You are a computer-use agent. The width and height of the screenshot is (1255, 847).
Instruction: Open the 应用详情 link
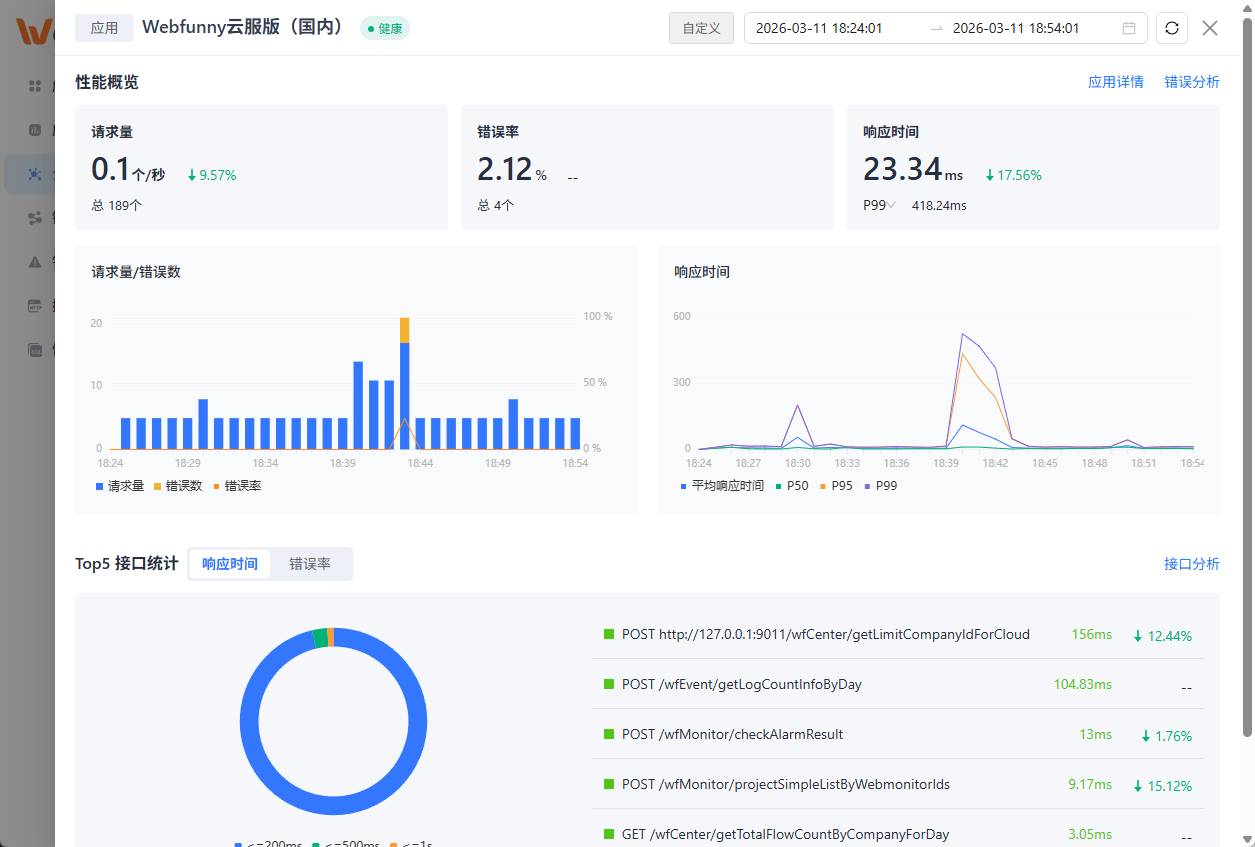coord(1115,82)
